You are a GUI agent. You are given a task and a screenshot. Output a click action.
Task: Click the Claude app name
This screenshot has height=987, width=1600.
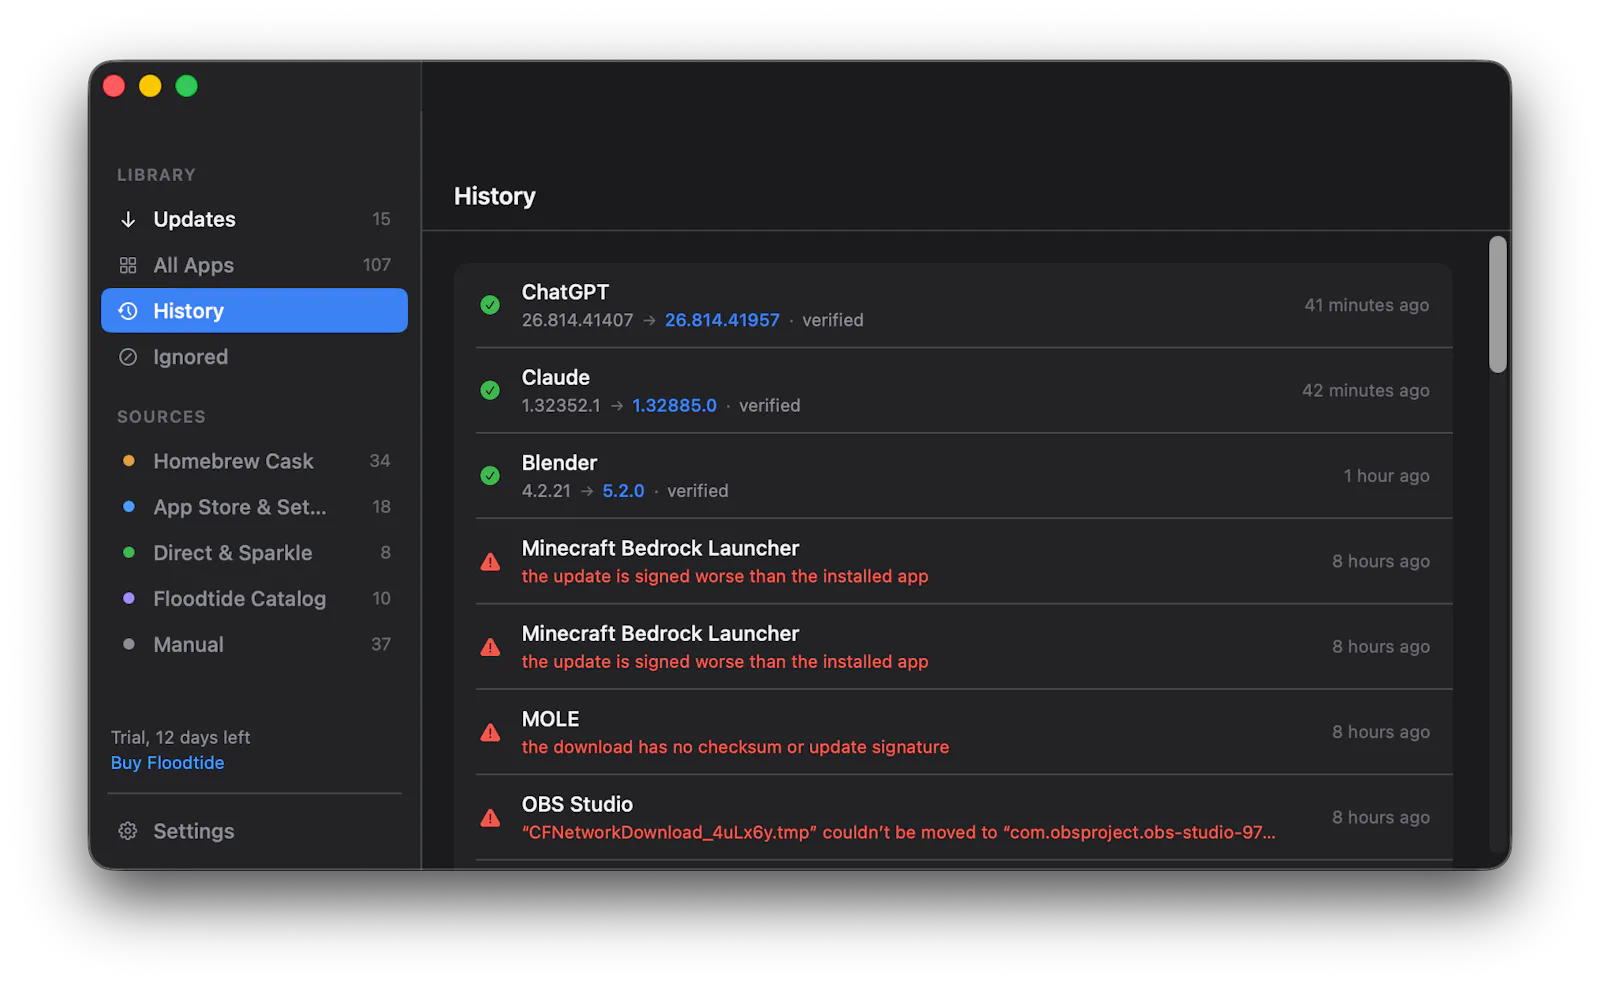[x=556, y=377]
